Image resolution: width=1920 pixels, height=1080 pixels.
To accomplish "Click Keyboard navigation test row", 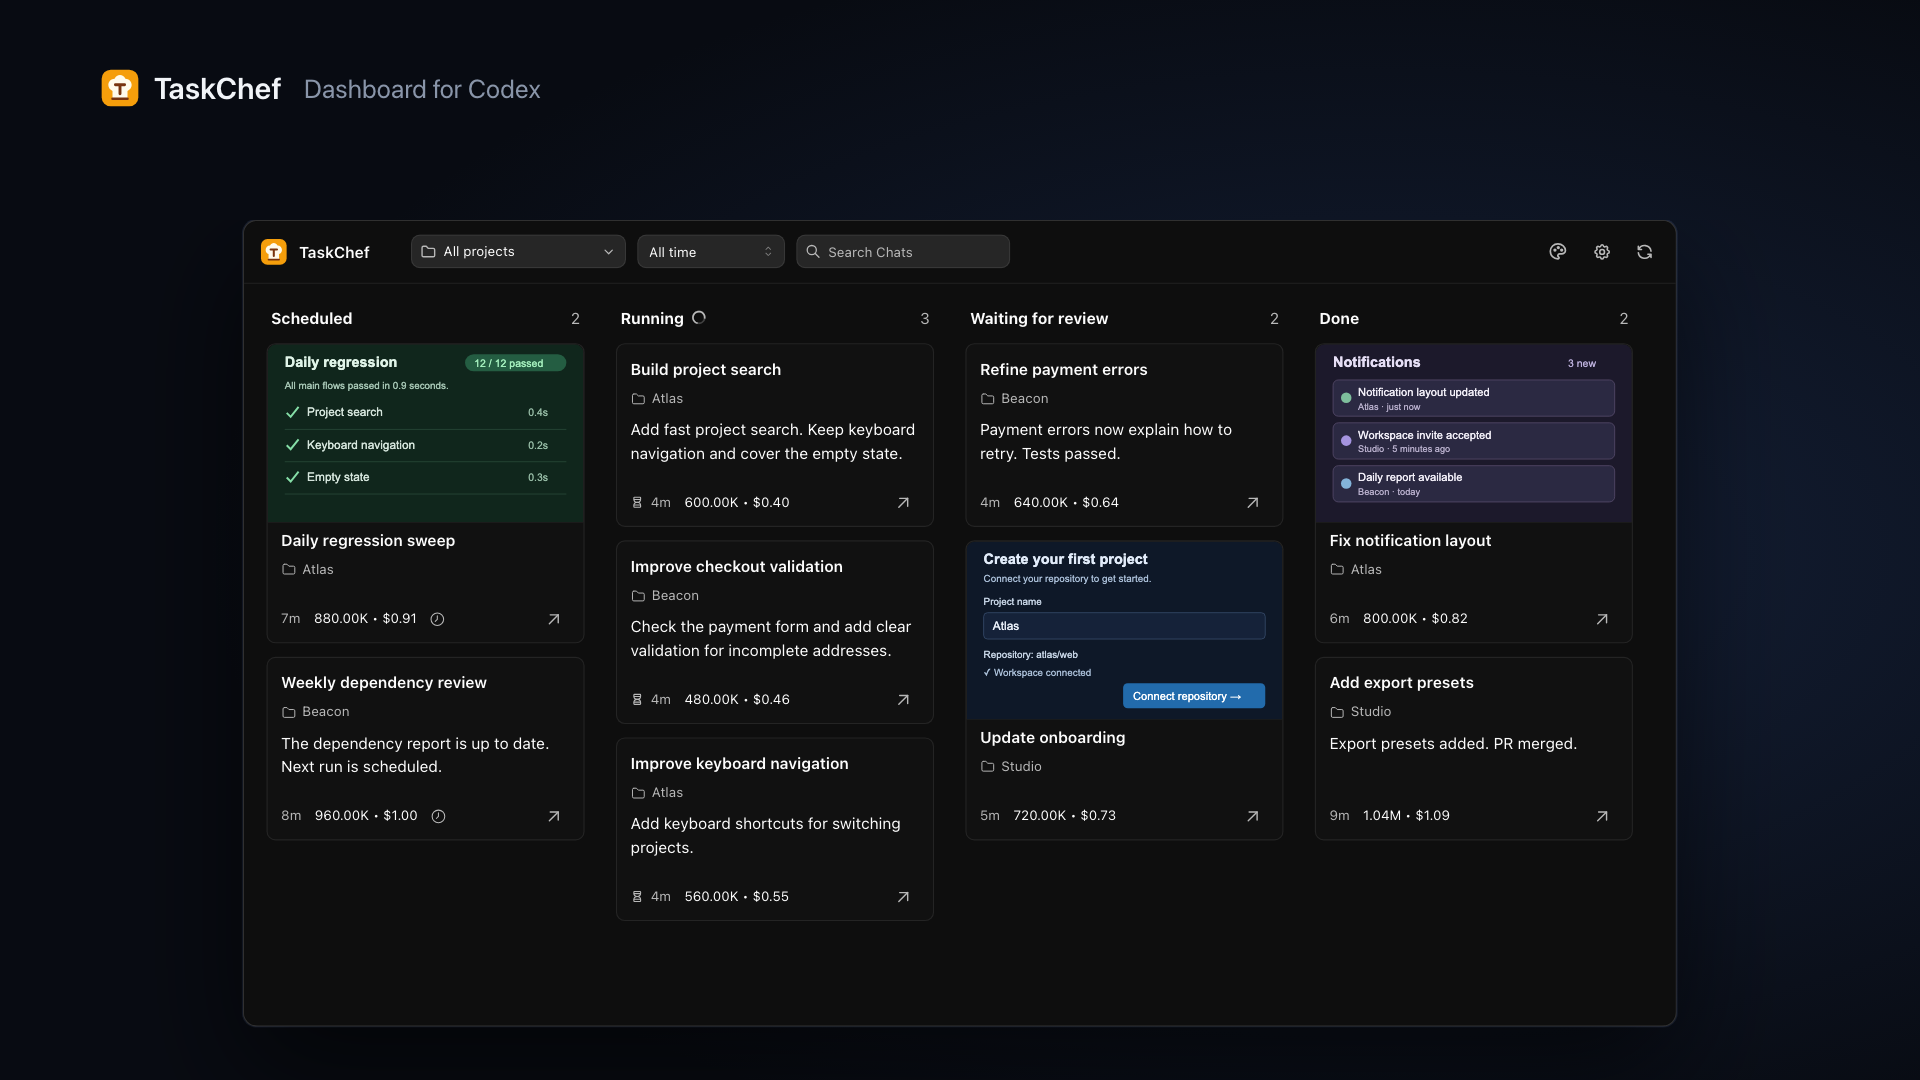I will coord(425,445).
